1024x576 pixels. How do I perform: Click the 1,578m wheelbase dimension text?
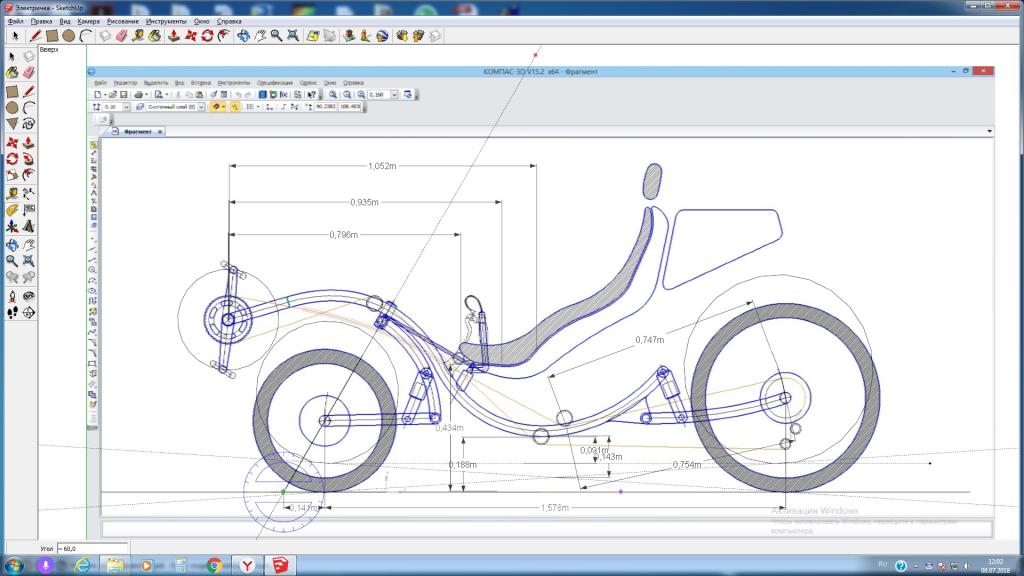[554, 507]
